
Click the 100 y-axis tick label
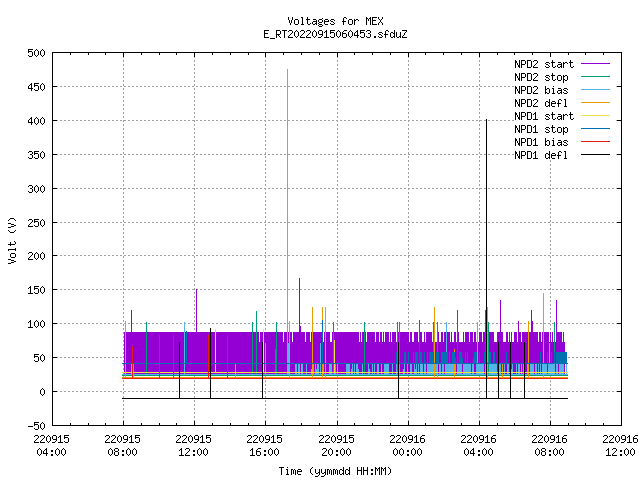coord(36,324)
